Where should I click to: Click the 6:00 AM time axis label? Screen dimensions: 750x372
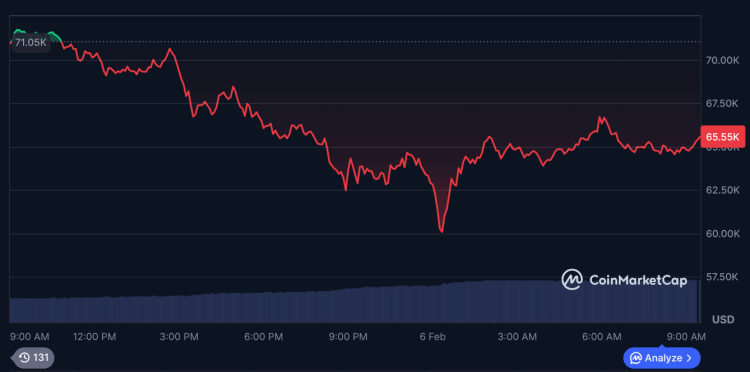(x=602, y=337)
